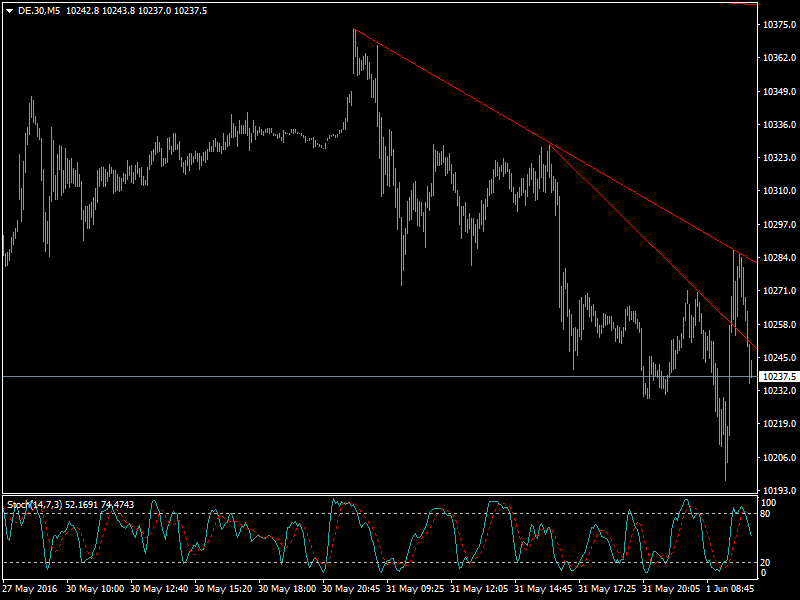
Task: Click the 10193.0 price scale label
Action: pos(778,490)
